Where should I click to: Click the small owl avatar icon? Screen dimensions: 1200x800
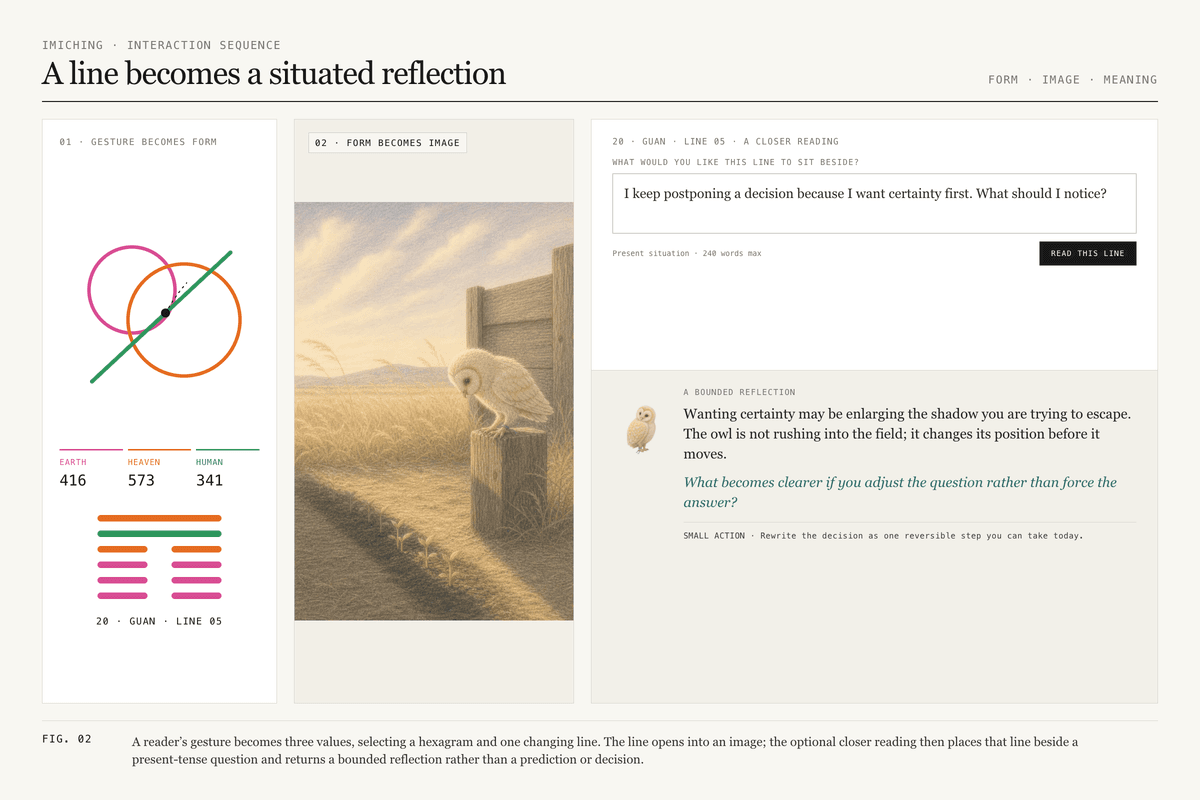[x=641, y=428]
